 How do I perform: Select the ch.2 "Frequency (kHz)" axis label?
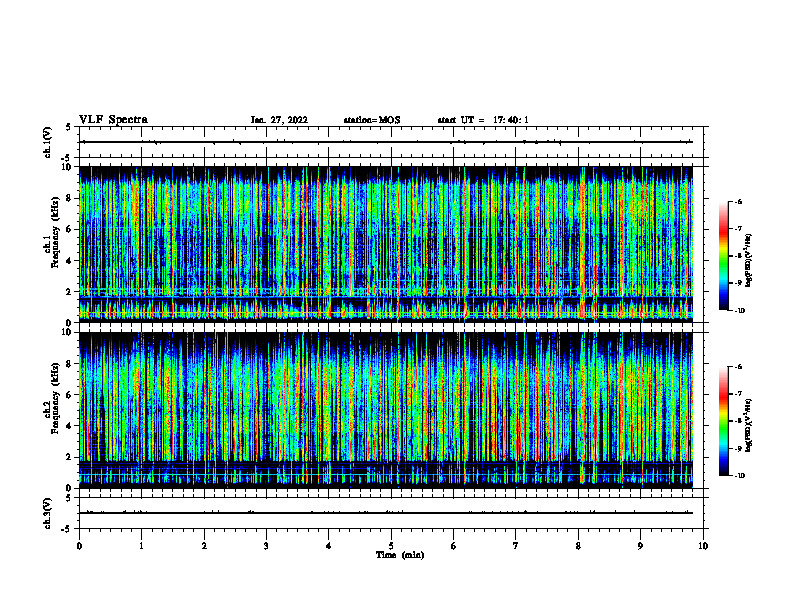click(x=55, y=397)
